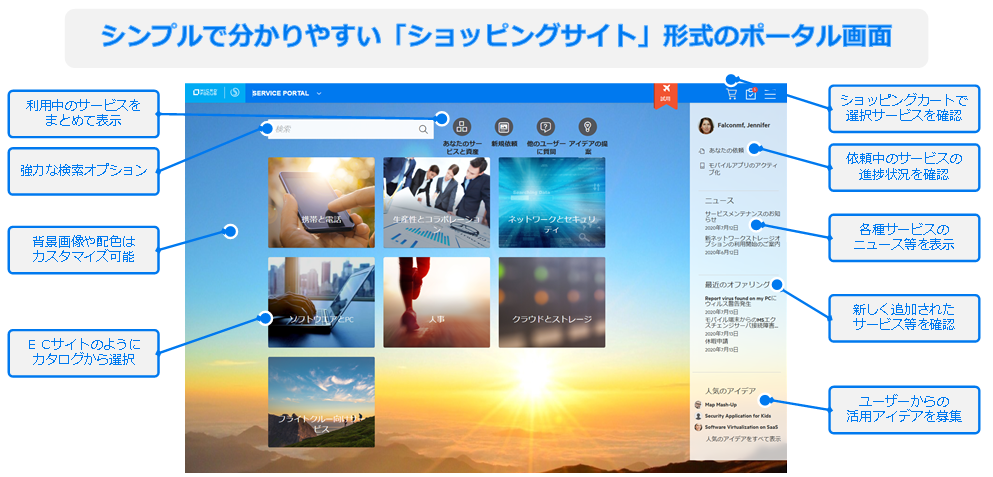The height and width of the screenshot is (477, 993).
Task: Open the hamburger menu in header
Action: click(770, 94)
